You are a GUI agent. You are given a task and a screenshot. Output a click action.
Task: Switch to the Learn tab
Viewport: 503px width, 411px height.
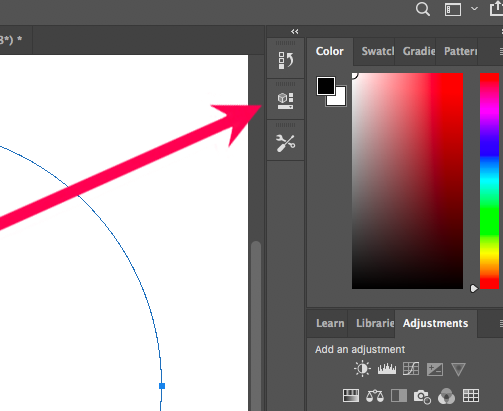pos(330,323)
